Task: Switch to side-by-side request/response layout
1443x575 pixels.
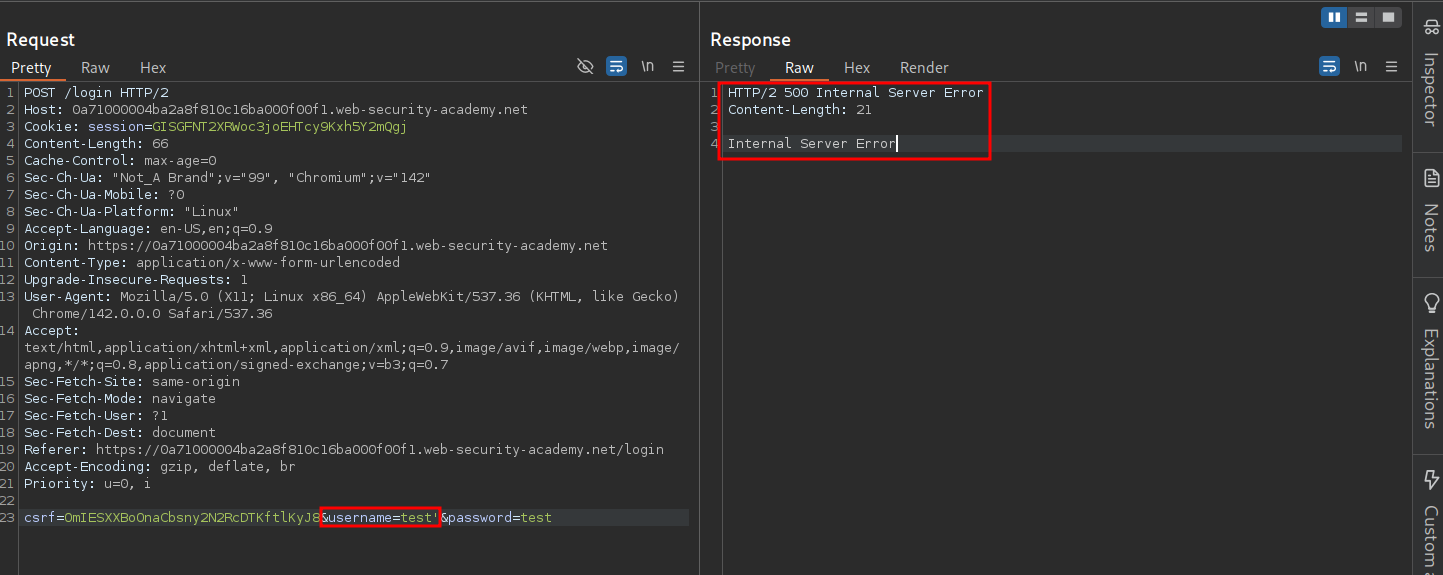Action: (1334, 17)
